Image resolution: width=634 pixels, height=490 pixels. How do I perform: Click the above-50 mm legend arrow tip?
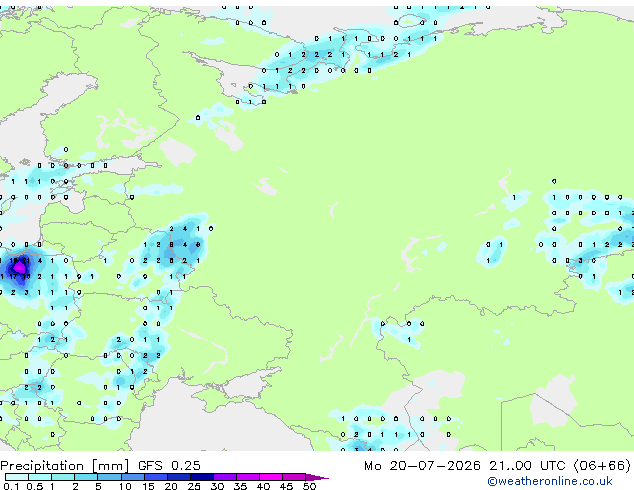pos(317,477)
